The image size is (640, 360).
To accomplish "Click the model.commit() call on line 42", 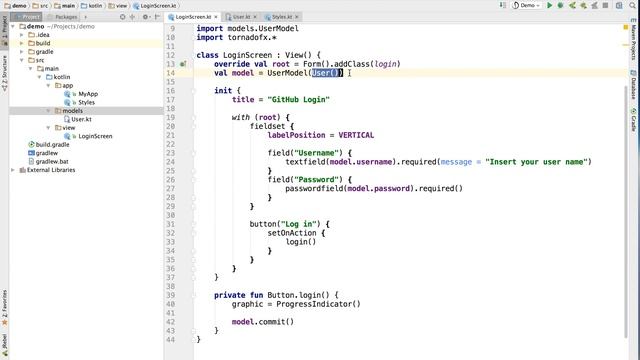I will click(263, 322).
